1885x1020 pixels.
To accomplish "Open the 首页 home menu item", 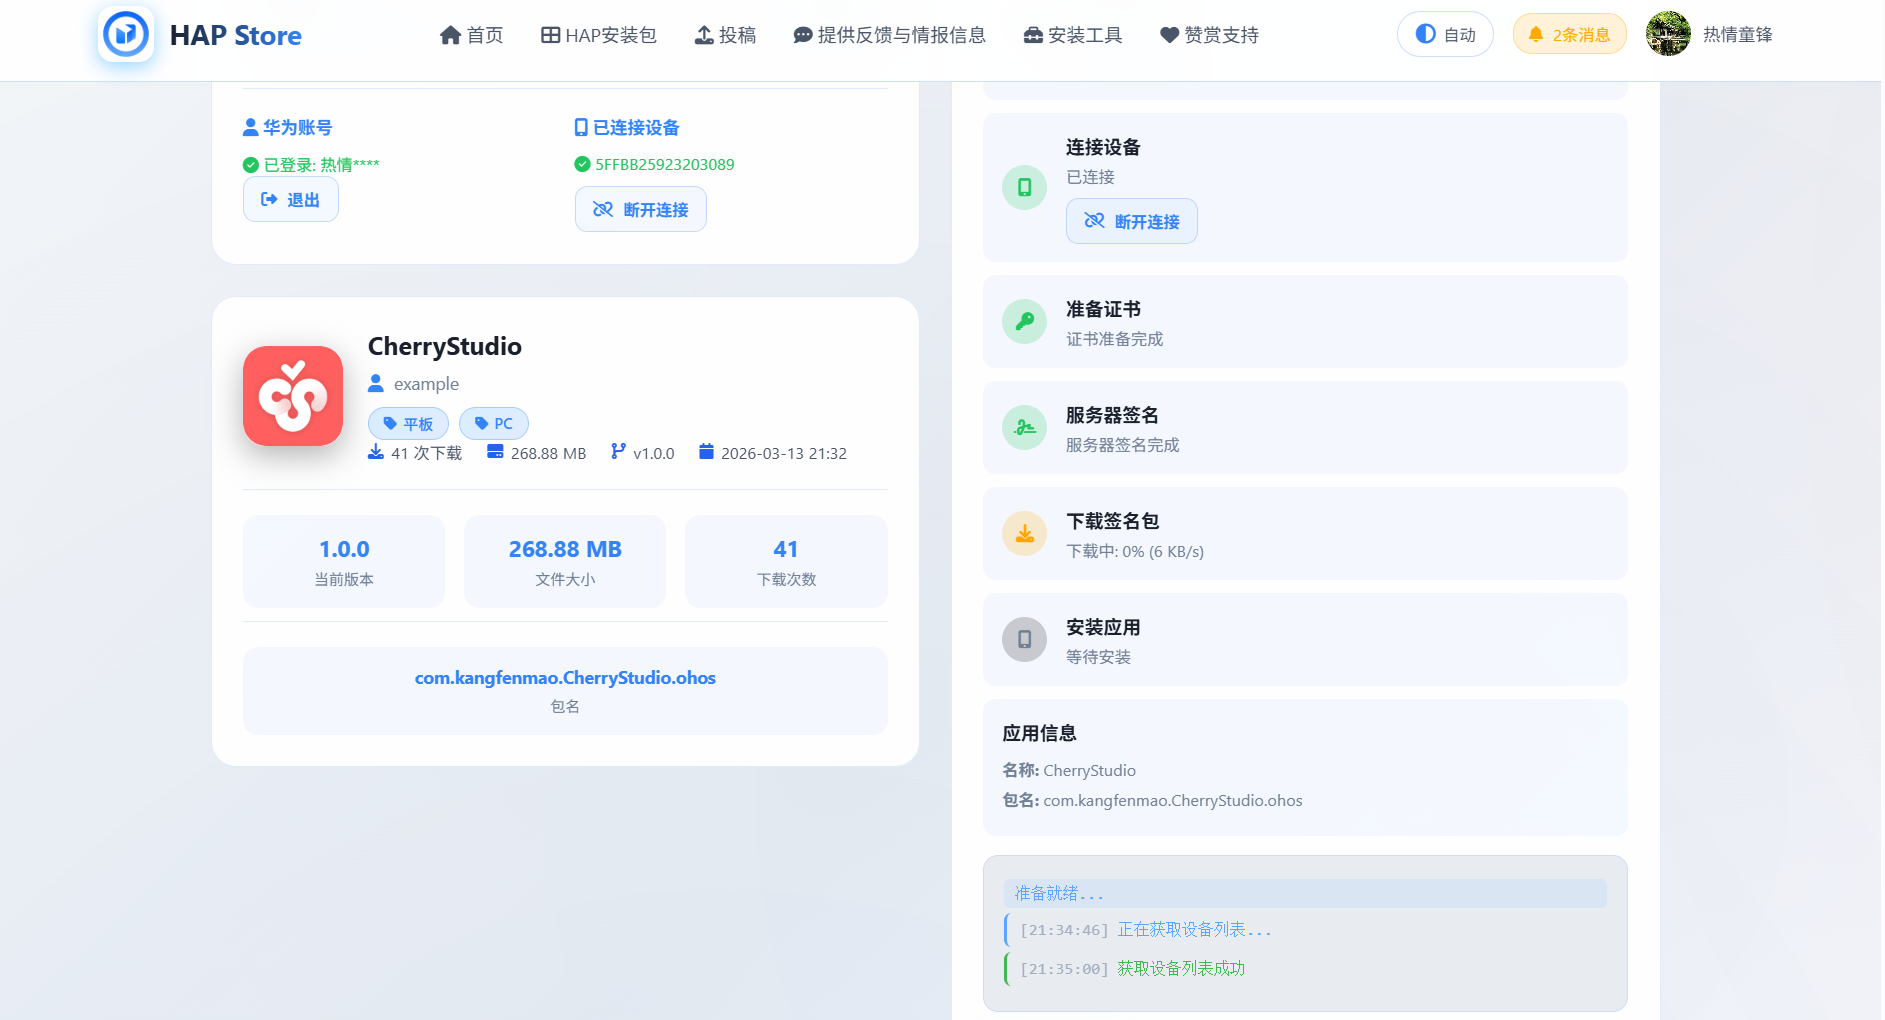I will click(472, 35).
